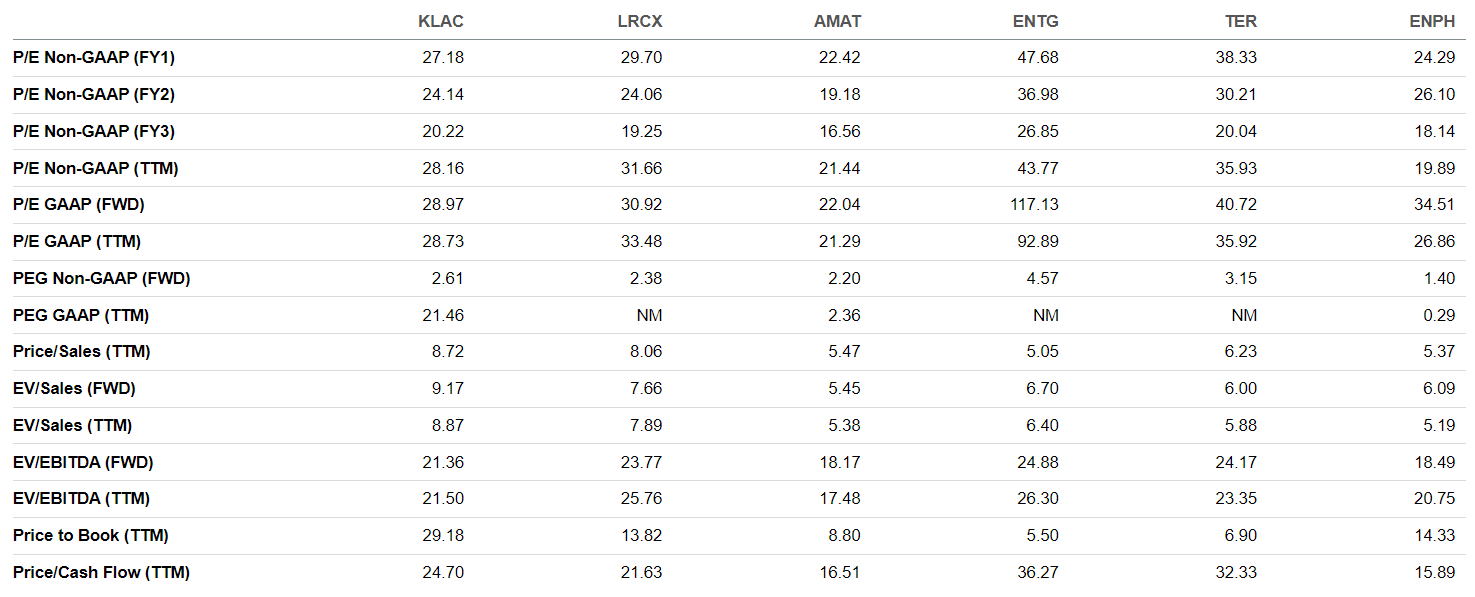Viewport: 1475px width, 597px height.
Task: Click the EV/Sales (TTM) row label
Action: [72, 425]
